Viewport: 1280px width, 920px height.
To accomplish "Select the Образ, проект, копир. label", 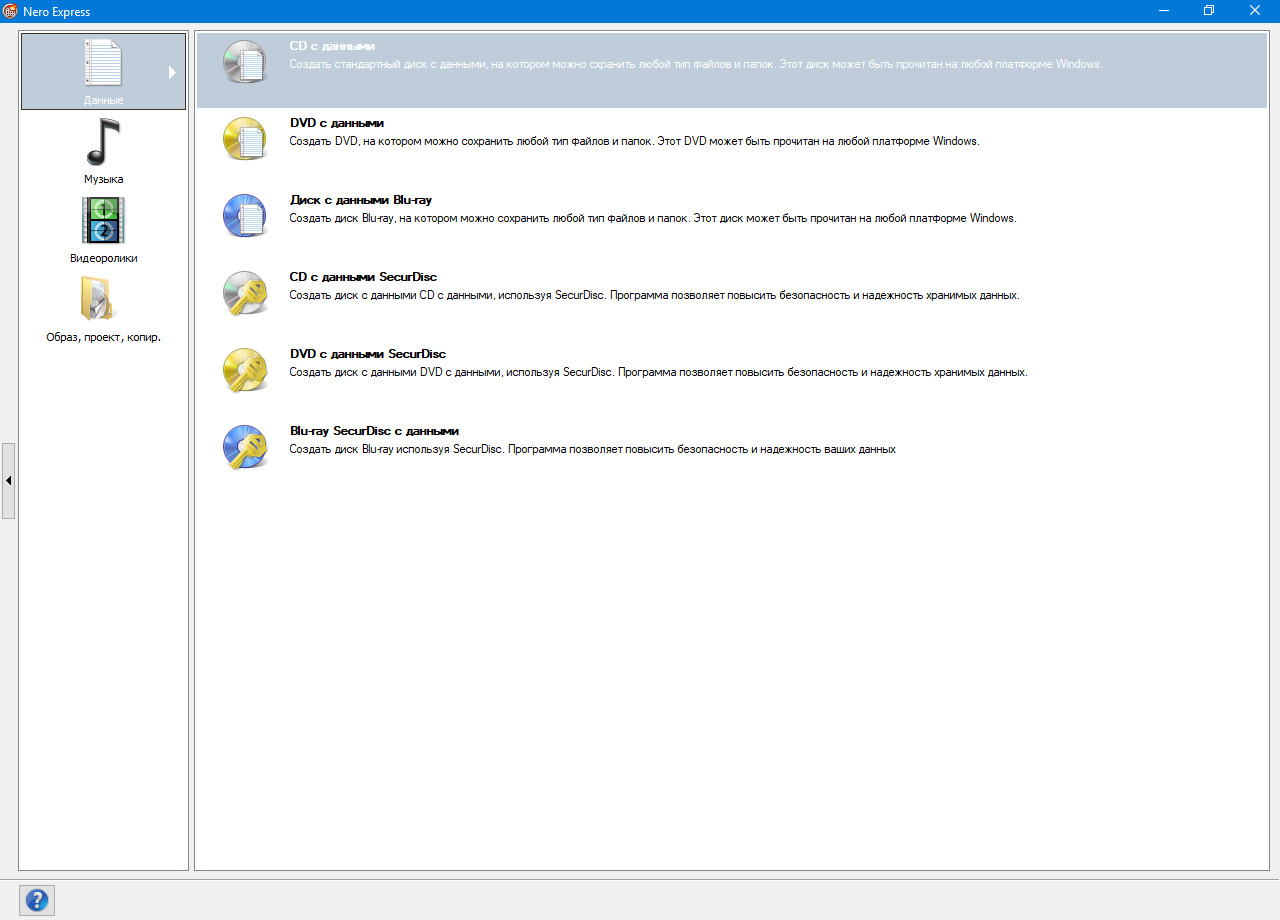I will [103, 337].
